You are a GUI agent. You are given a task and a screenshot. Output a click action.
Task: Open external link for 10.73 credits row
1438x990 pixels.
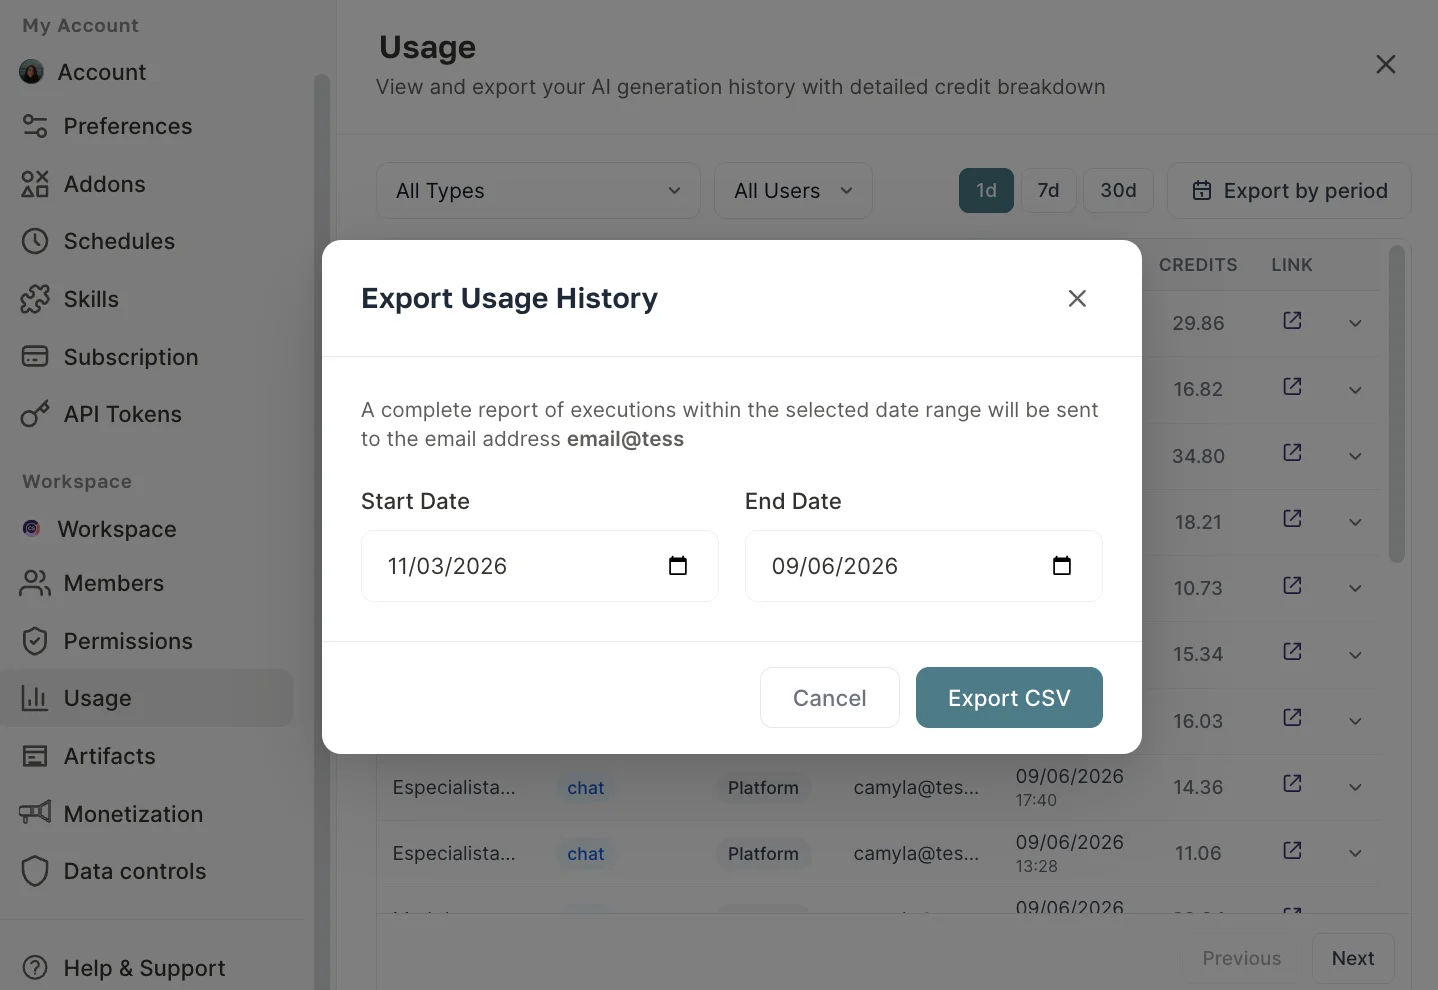1292,585
